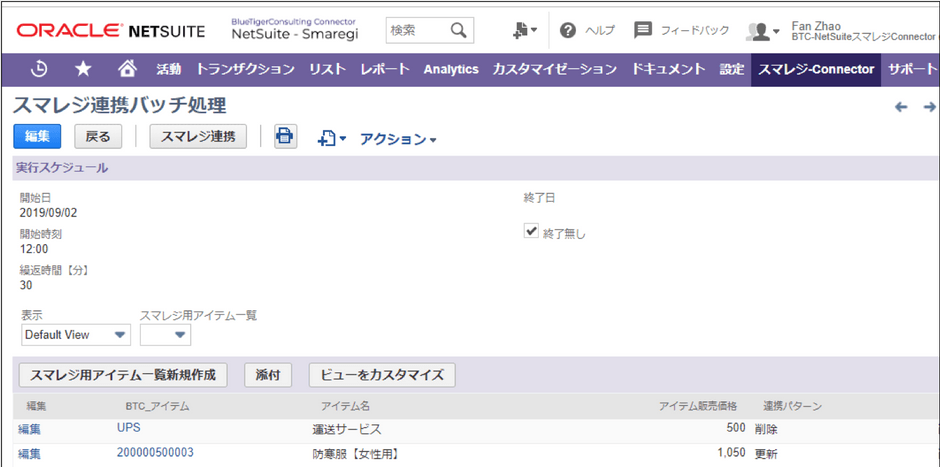This screenshot has height=467, width=940.
Task: Click the start time value 12:00
Action: (x=34, y=249)
